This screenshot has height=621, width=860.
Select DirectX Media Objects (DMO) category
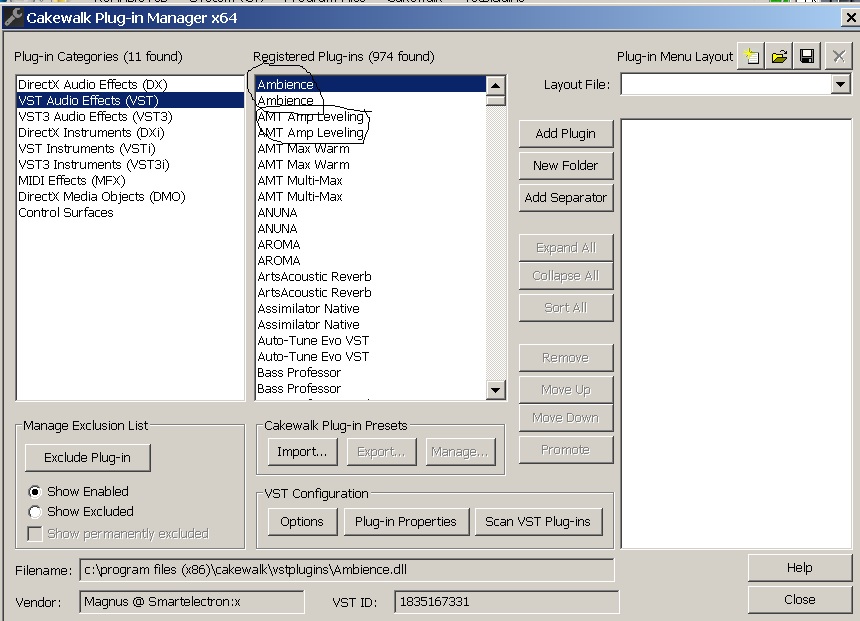(x=130, y=196)
